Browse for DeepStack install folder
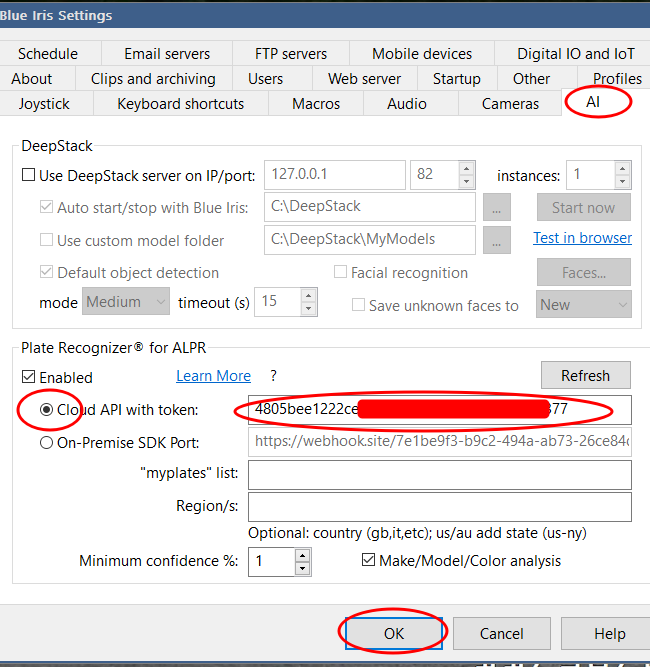Viewport: 650px width, 667px height. [496, 207]
